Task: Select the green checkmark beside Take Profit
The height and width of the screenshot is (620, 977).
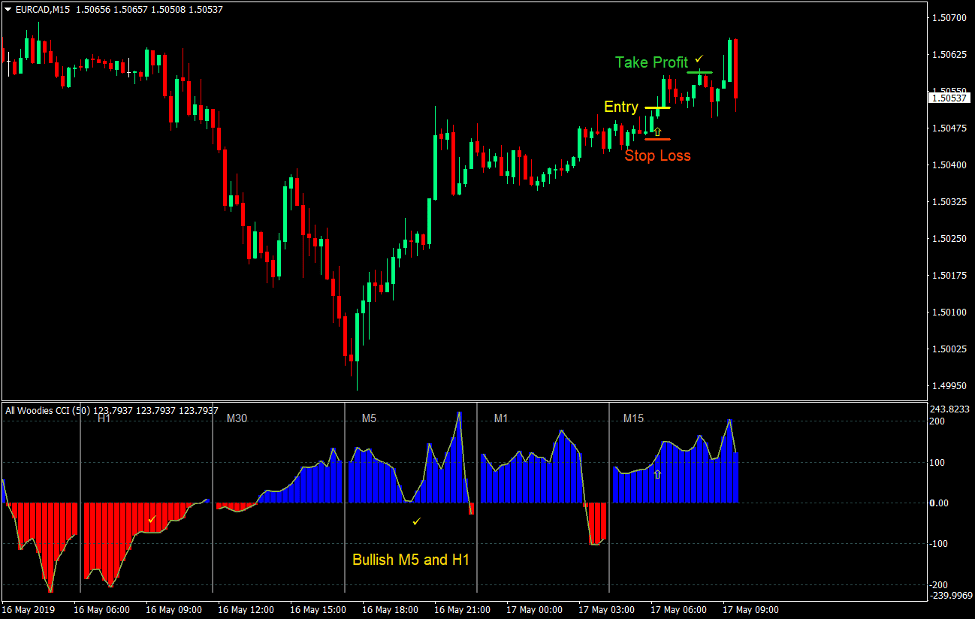Action: click(x=699, y=60)
